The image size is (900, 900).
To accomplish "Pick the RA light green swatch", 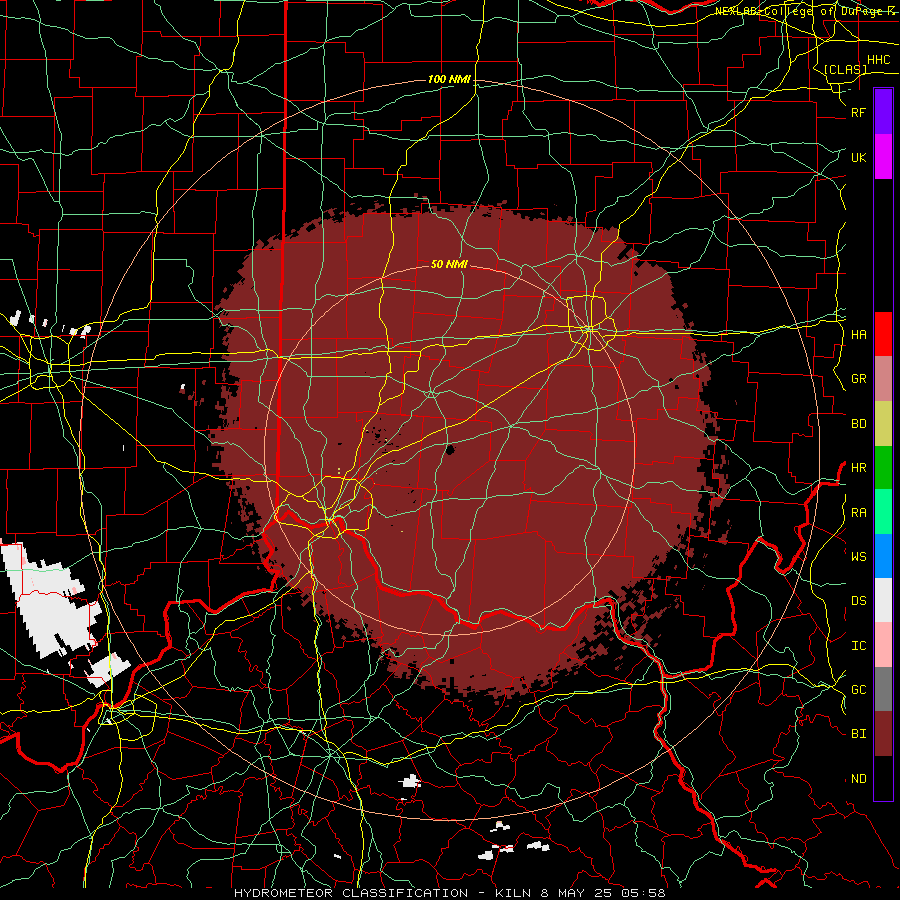I will [x=883, y=512].
